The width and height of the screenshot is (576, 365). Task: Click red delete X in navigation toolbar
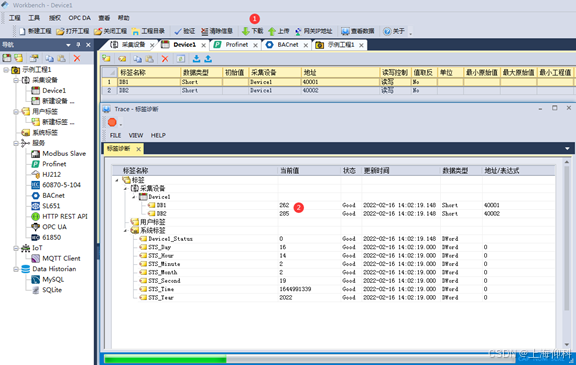(77, 58)
